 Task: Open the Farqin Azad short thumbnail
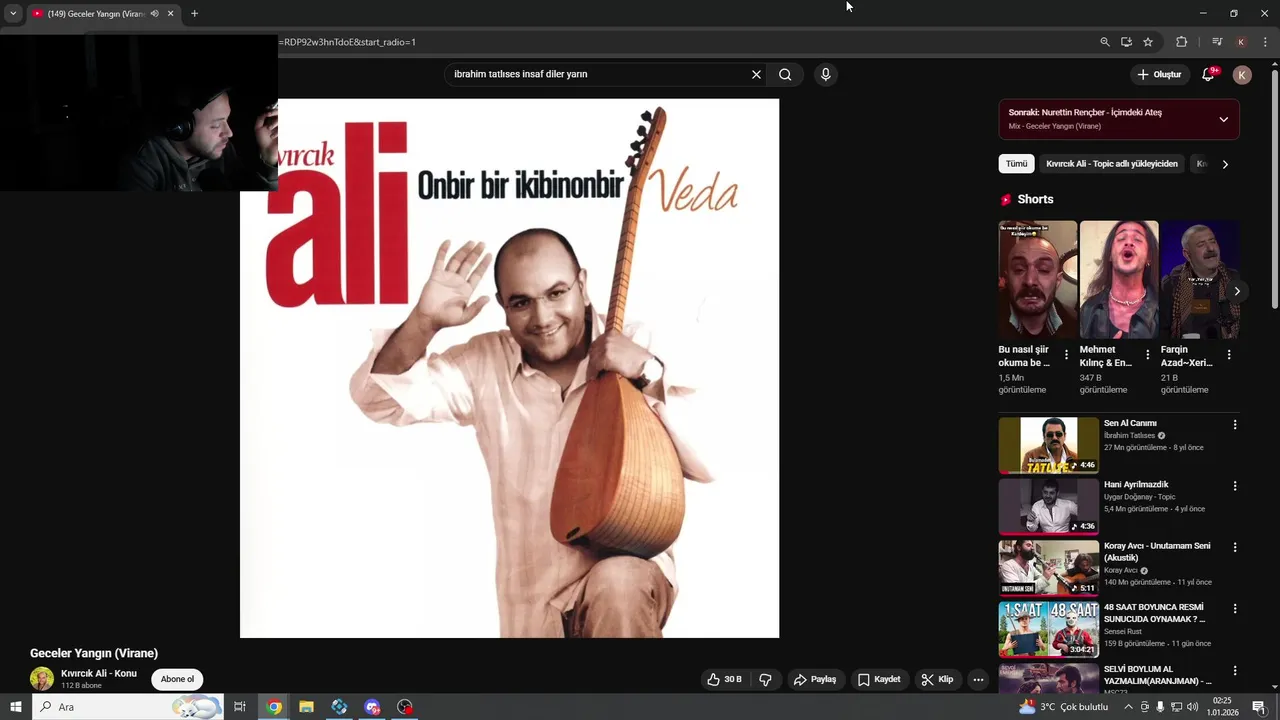(1200, 280)
